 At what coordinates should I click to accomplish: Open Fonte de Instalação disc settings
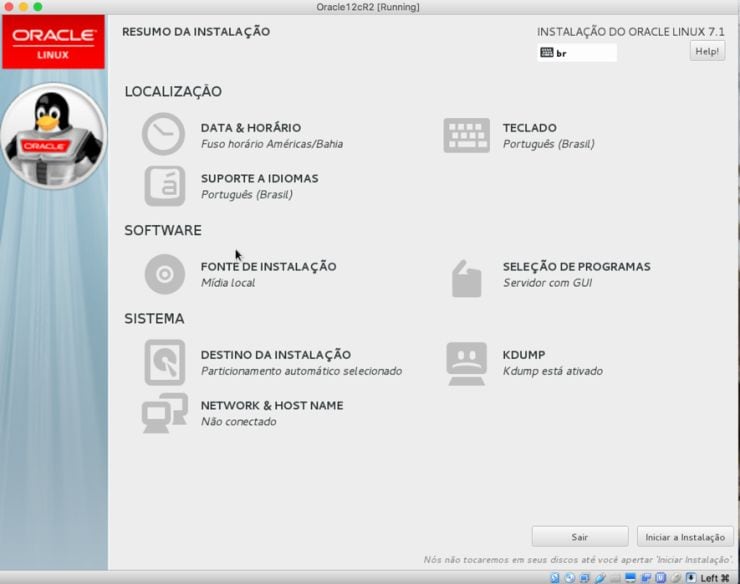tap(240, 274)
